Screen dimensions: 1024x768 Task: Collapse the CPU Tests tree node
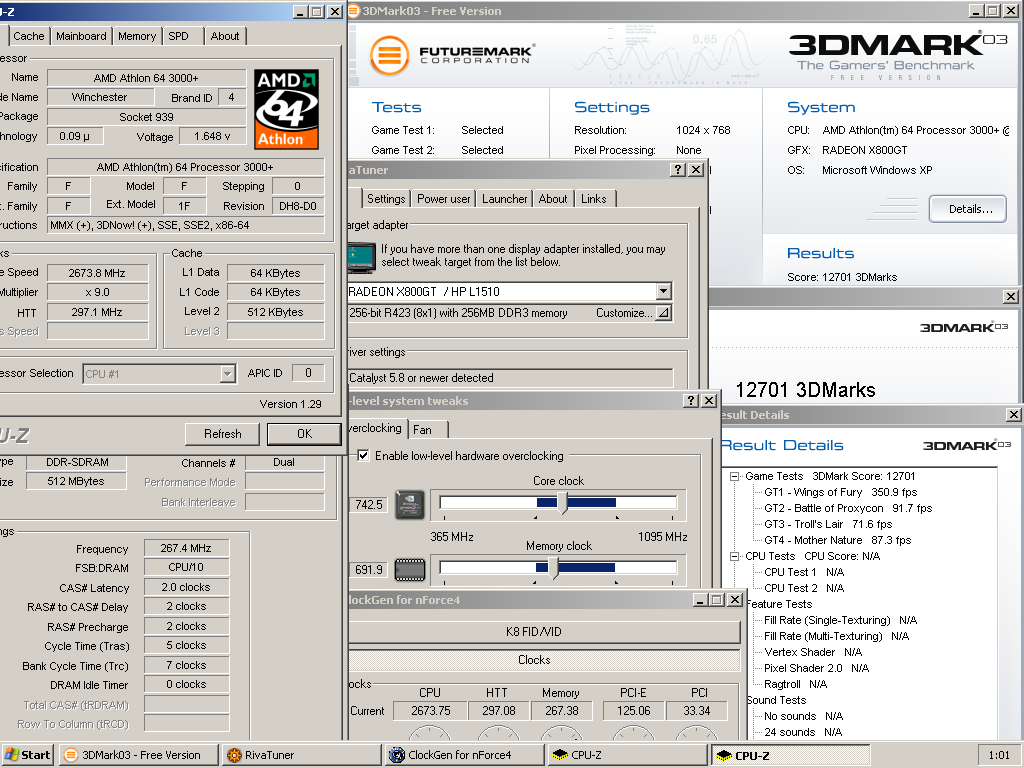pos(735,556)
